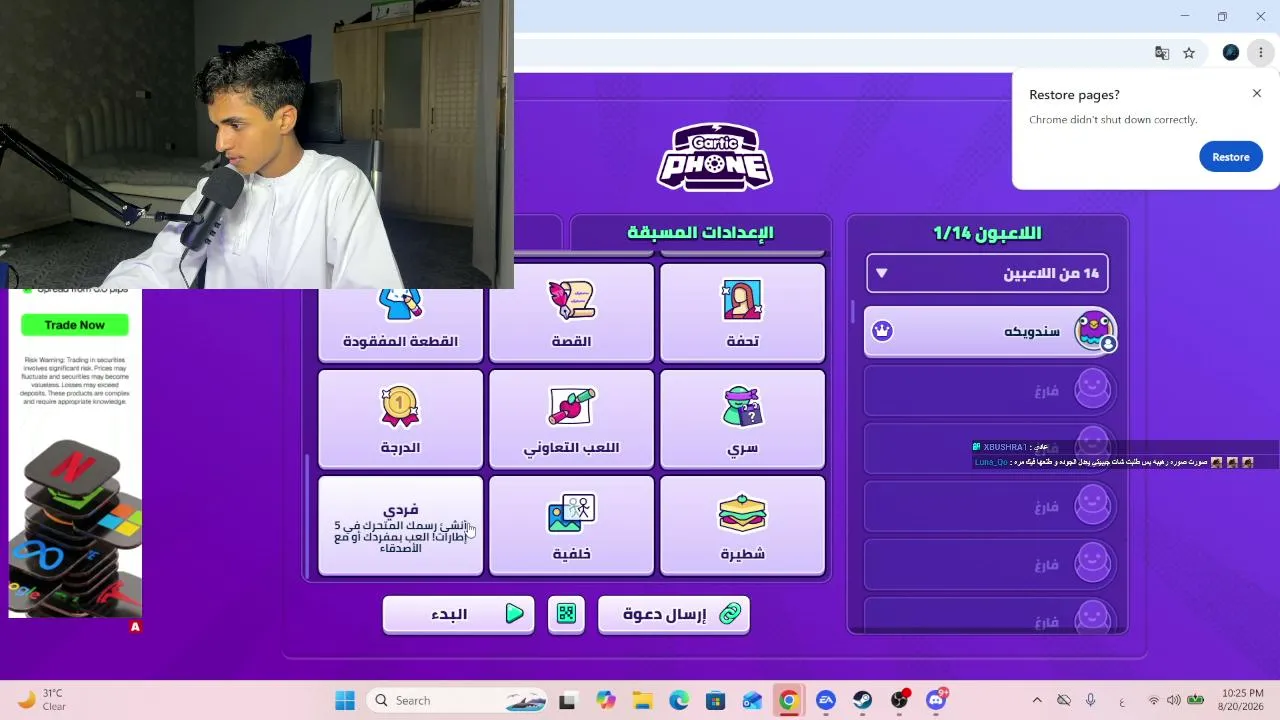Restore the closed Chrome pages
The height and width of the screenshot is (720, 1280).
(x=1231, y=157)
